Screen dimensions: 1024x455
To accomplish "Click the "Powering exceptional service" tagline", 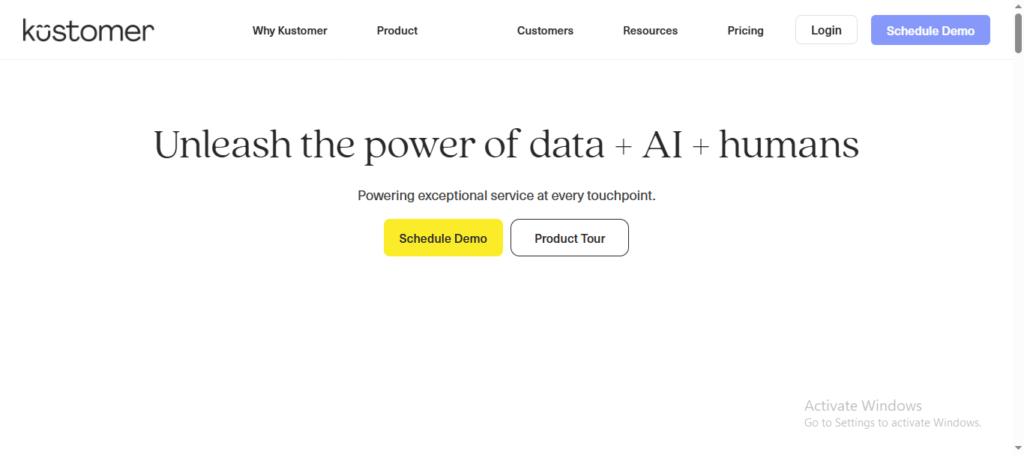I will [x=506, y=196].
